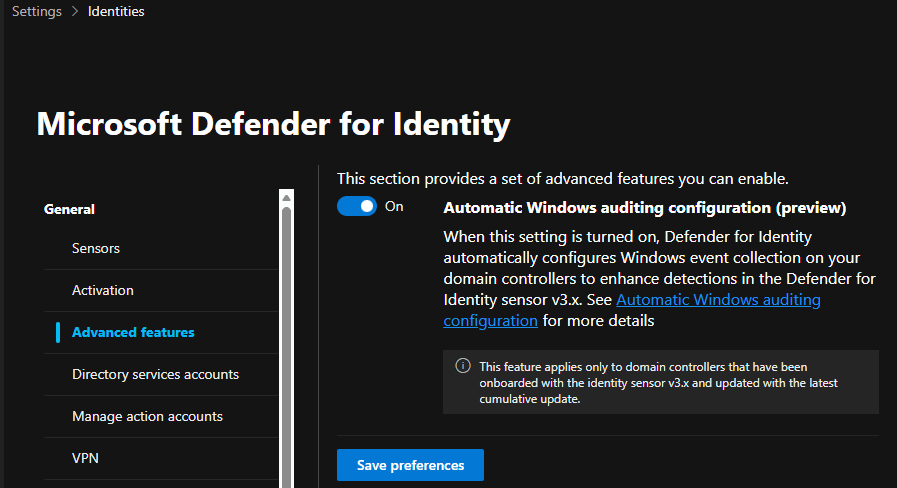Viewport: 897px width, 488px height.
Task: Select Advanced features in the sidebar
Action: tap(133, 332)
